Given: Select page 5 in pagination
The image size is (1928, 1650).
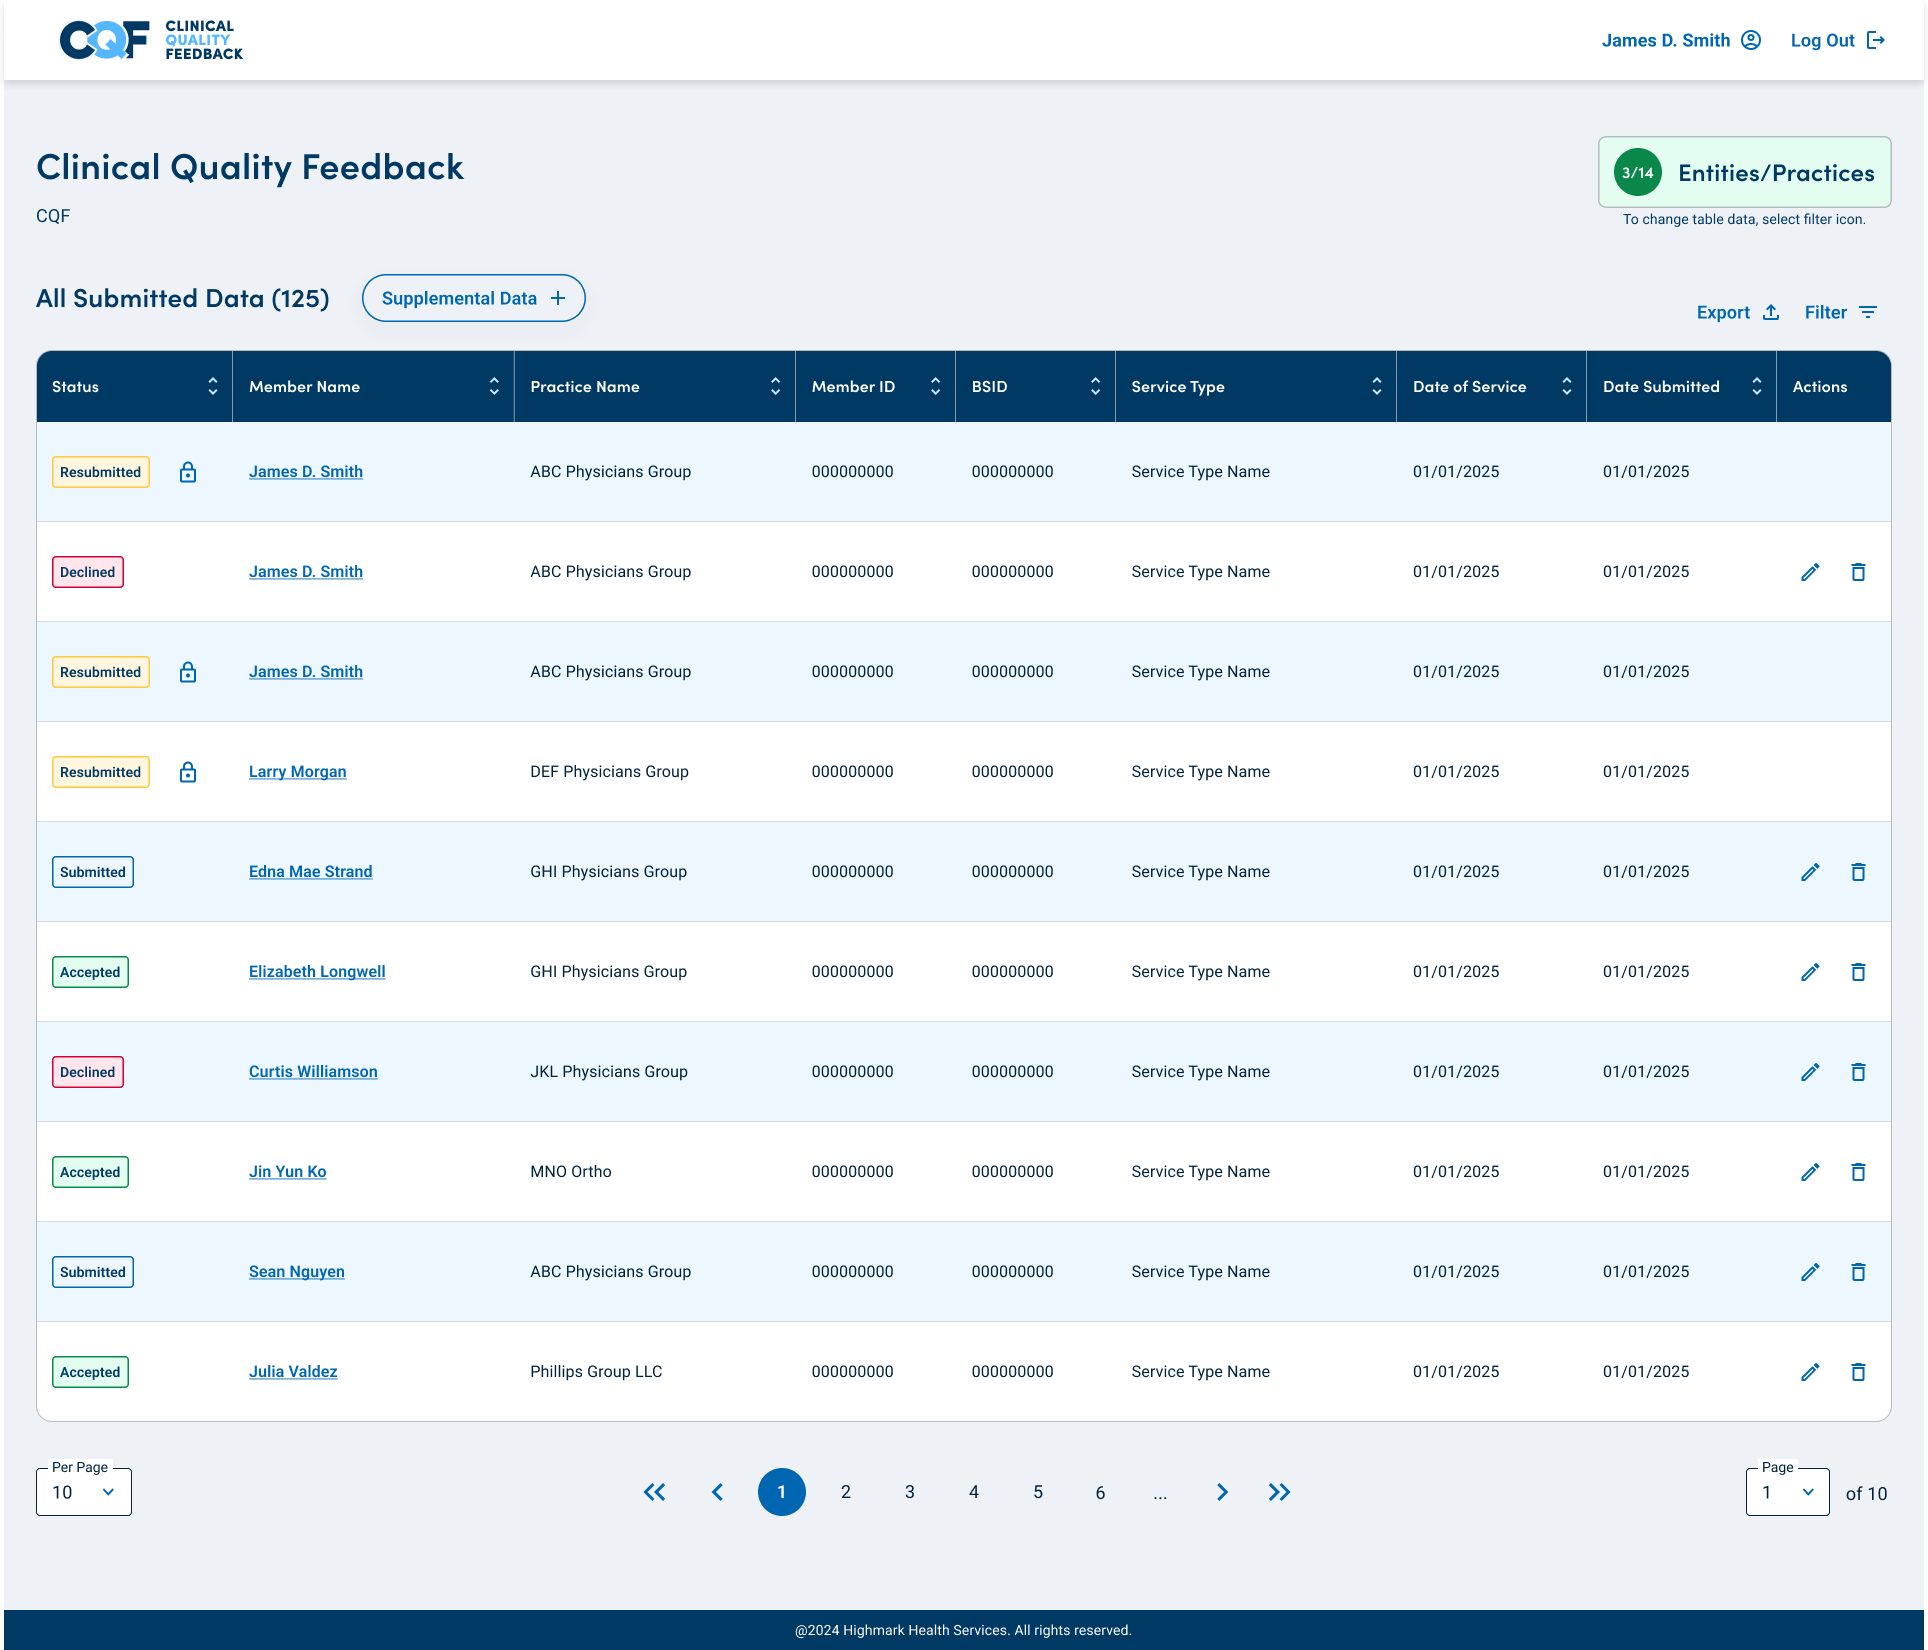Looking at the screenshot, I should [x=1038, y=1492].
